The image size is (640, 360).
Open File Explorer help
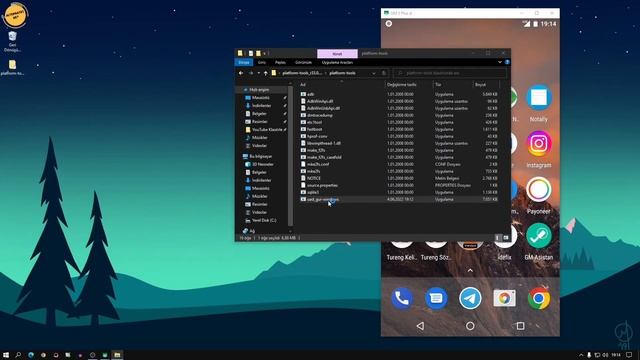pyautogui.click(x=507, y=62)
